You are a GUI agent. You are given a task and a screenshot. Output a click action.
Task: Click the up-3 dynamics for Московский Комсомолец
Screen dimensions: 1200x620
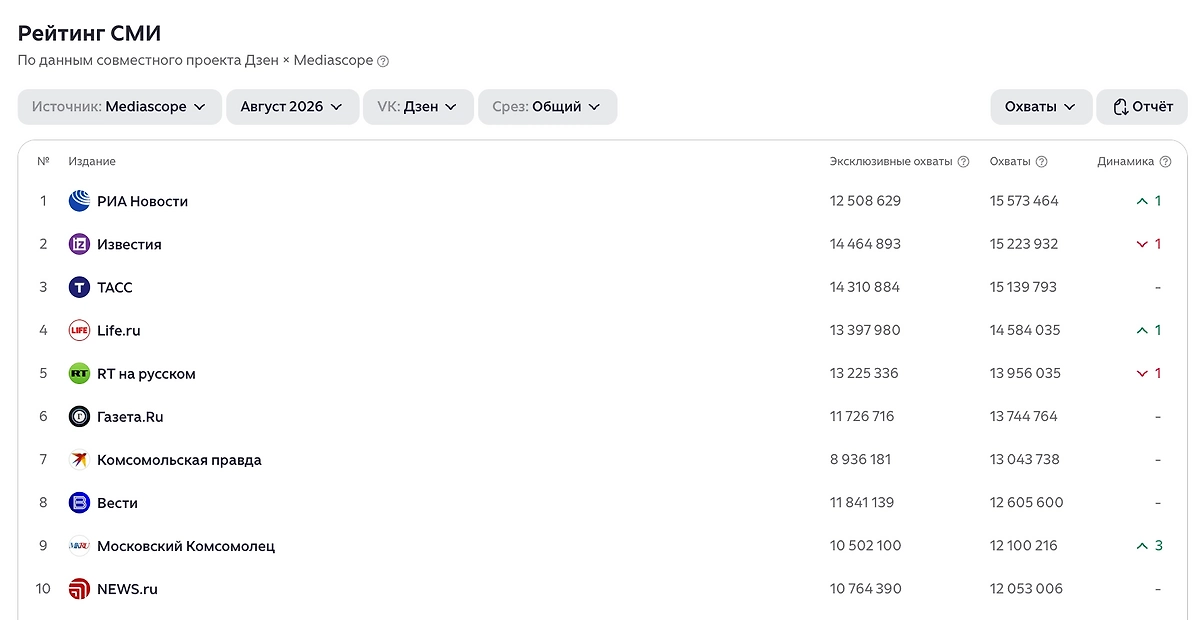pos(1149,546)
